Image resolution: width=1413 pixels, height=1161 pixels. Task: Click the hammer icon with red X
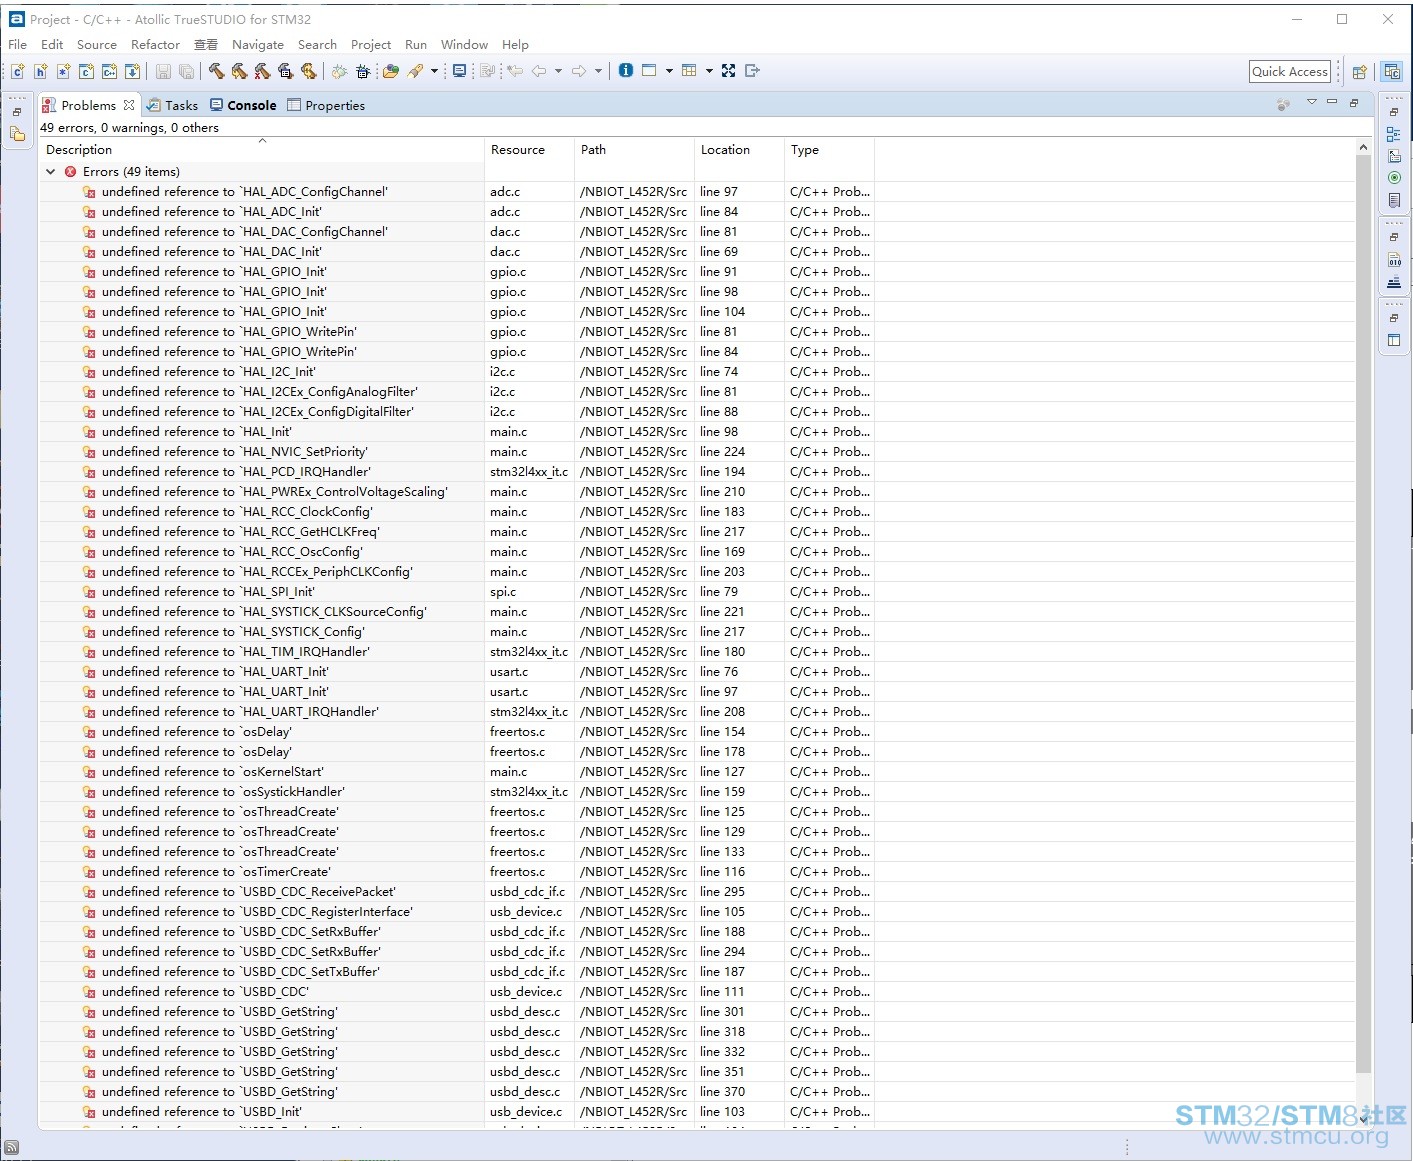(x=262, y=71)
